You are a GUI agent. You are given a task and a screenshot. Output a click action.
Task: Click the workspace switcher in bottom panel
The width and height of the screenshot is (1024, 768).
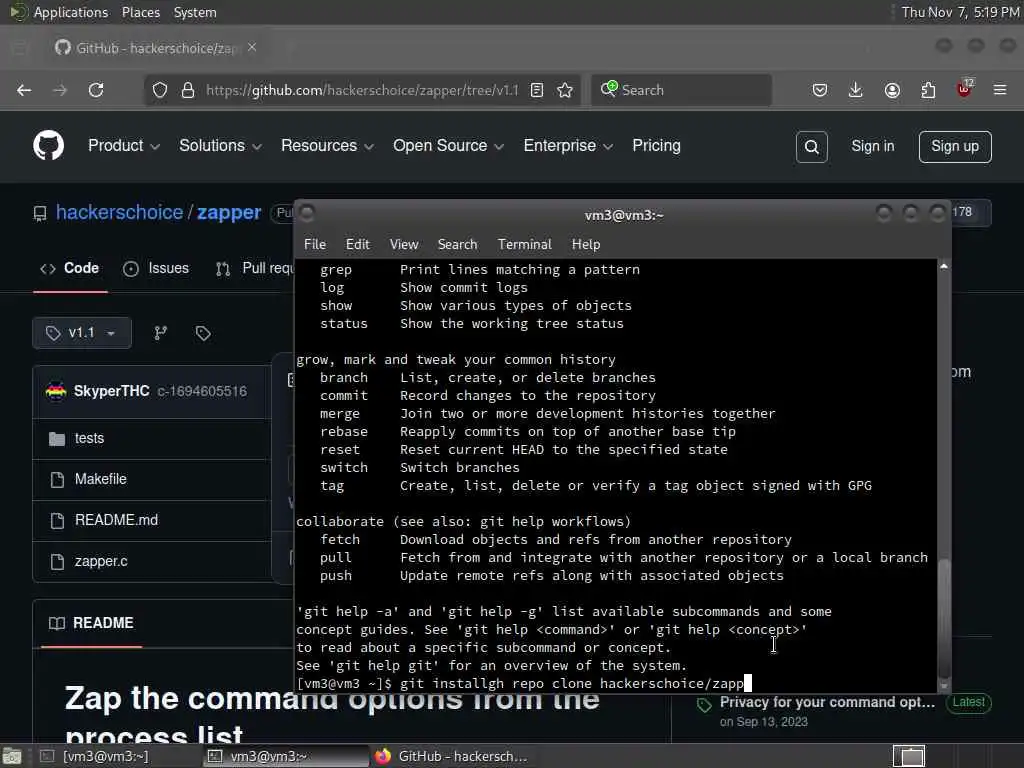(909, 756)
